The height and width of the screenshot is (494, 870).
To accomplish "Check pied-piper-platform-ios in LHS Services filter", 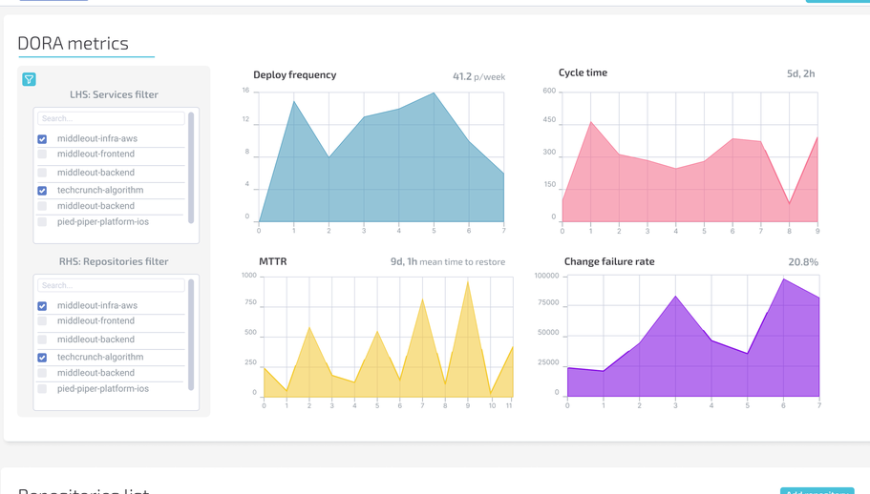I will pos(42,222).
